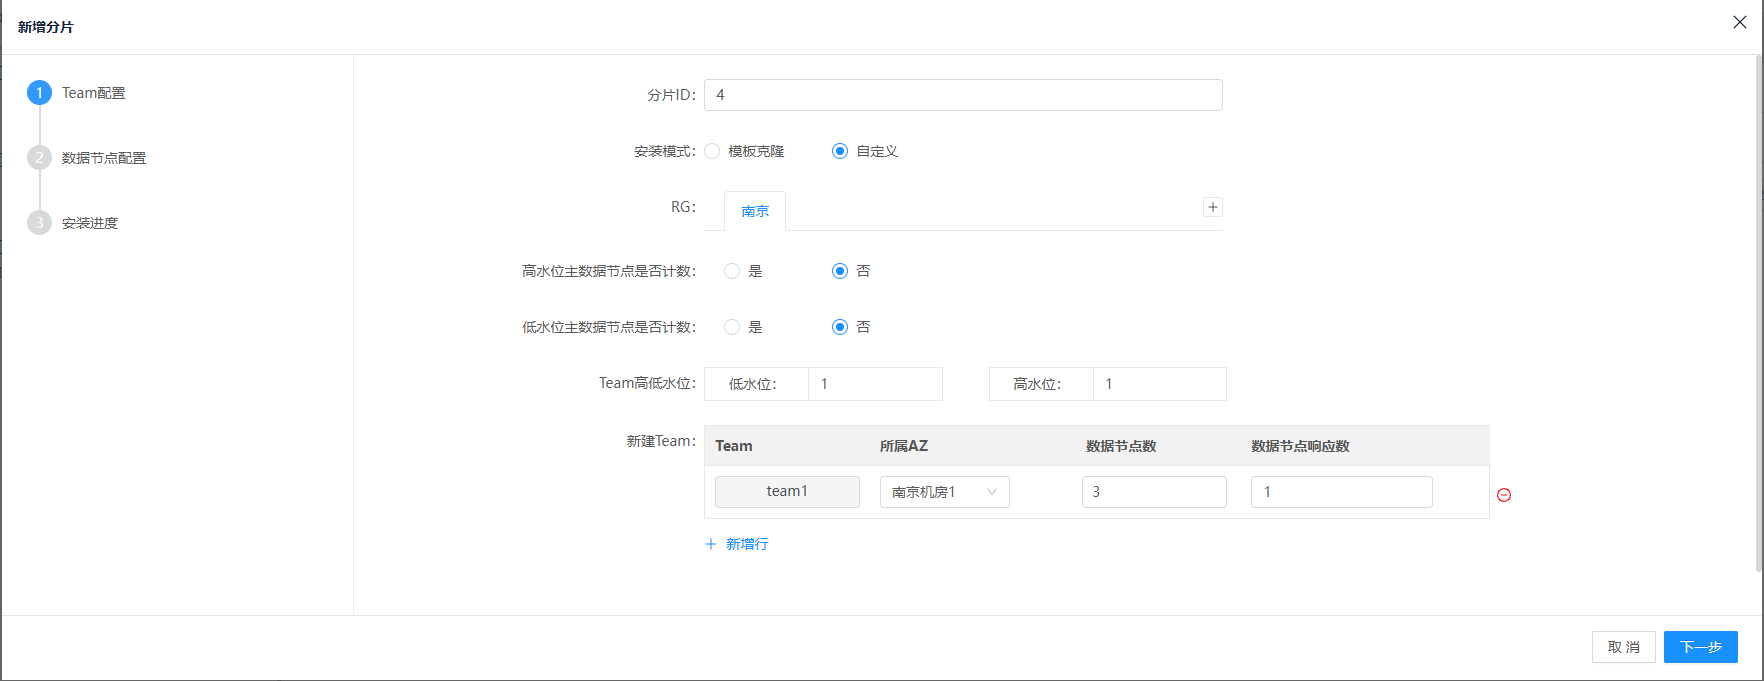The height and width of the screenshot is (681, 1764).
Task: Click the 新增分片 dialog title
Action: pos(46,27)
